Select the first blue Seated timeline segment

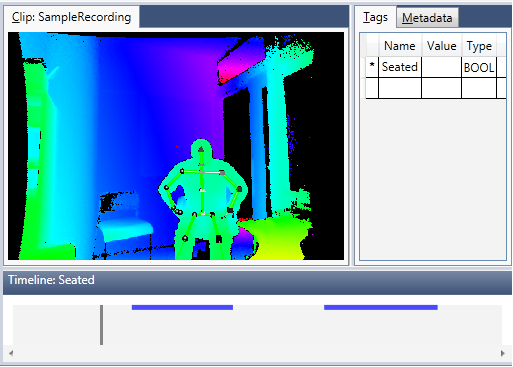[x=182, y=307]
